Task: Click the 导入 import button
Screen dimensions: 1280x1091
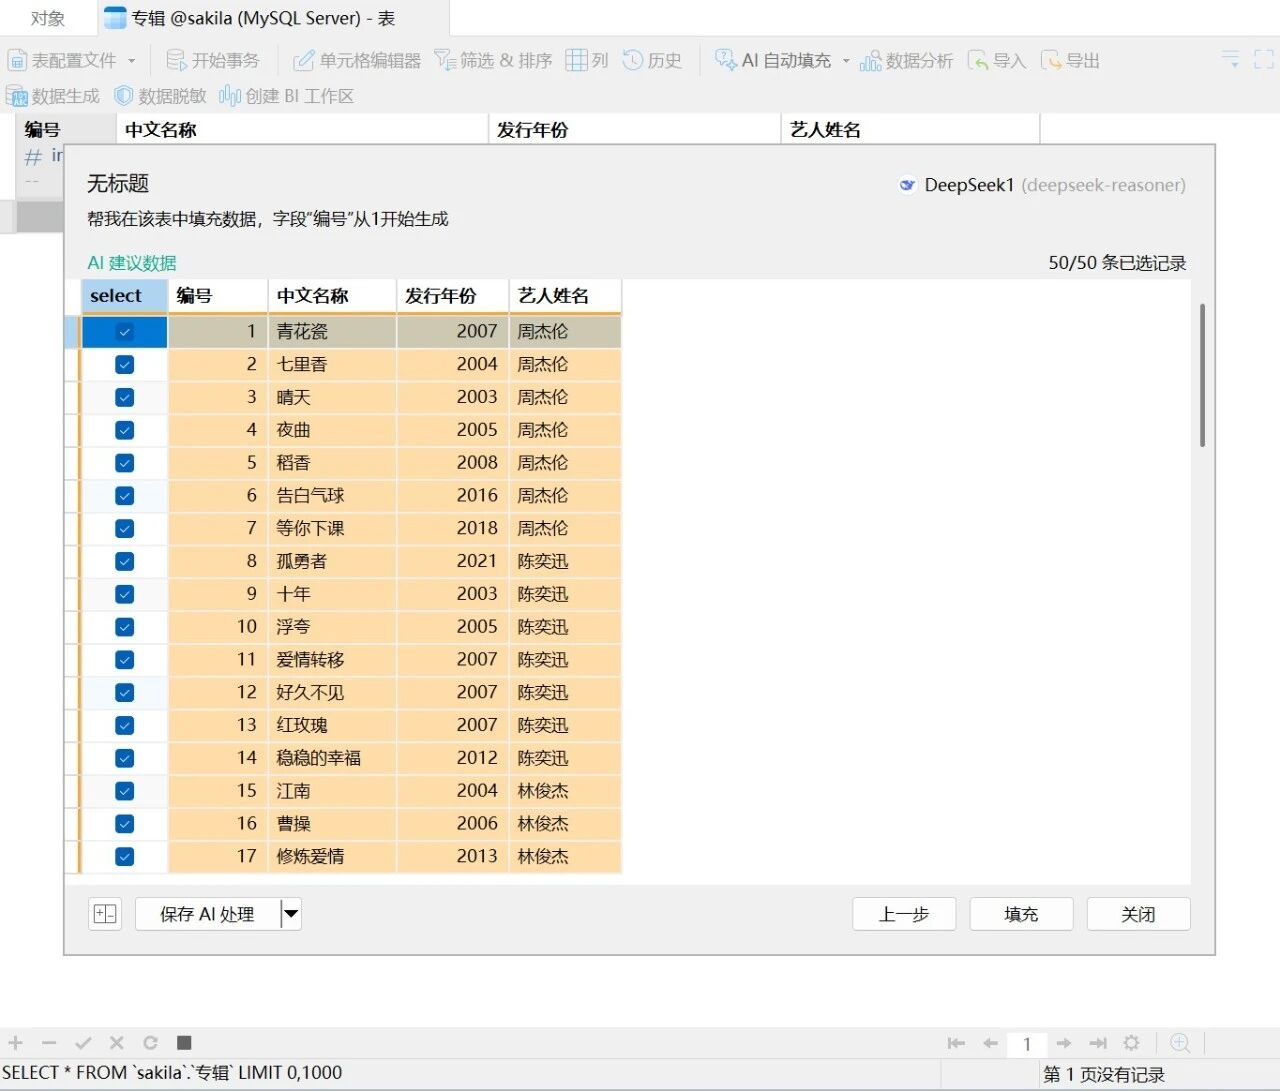Action: coord(997,61)
